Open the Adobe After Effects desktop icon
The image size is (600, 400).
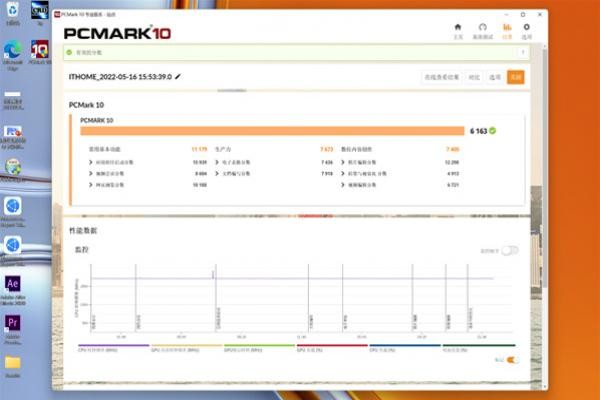[13, 291]
